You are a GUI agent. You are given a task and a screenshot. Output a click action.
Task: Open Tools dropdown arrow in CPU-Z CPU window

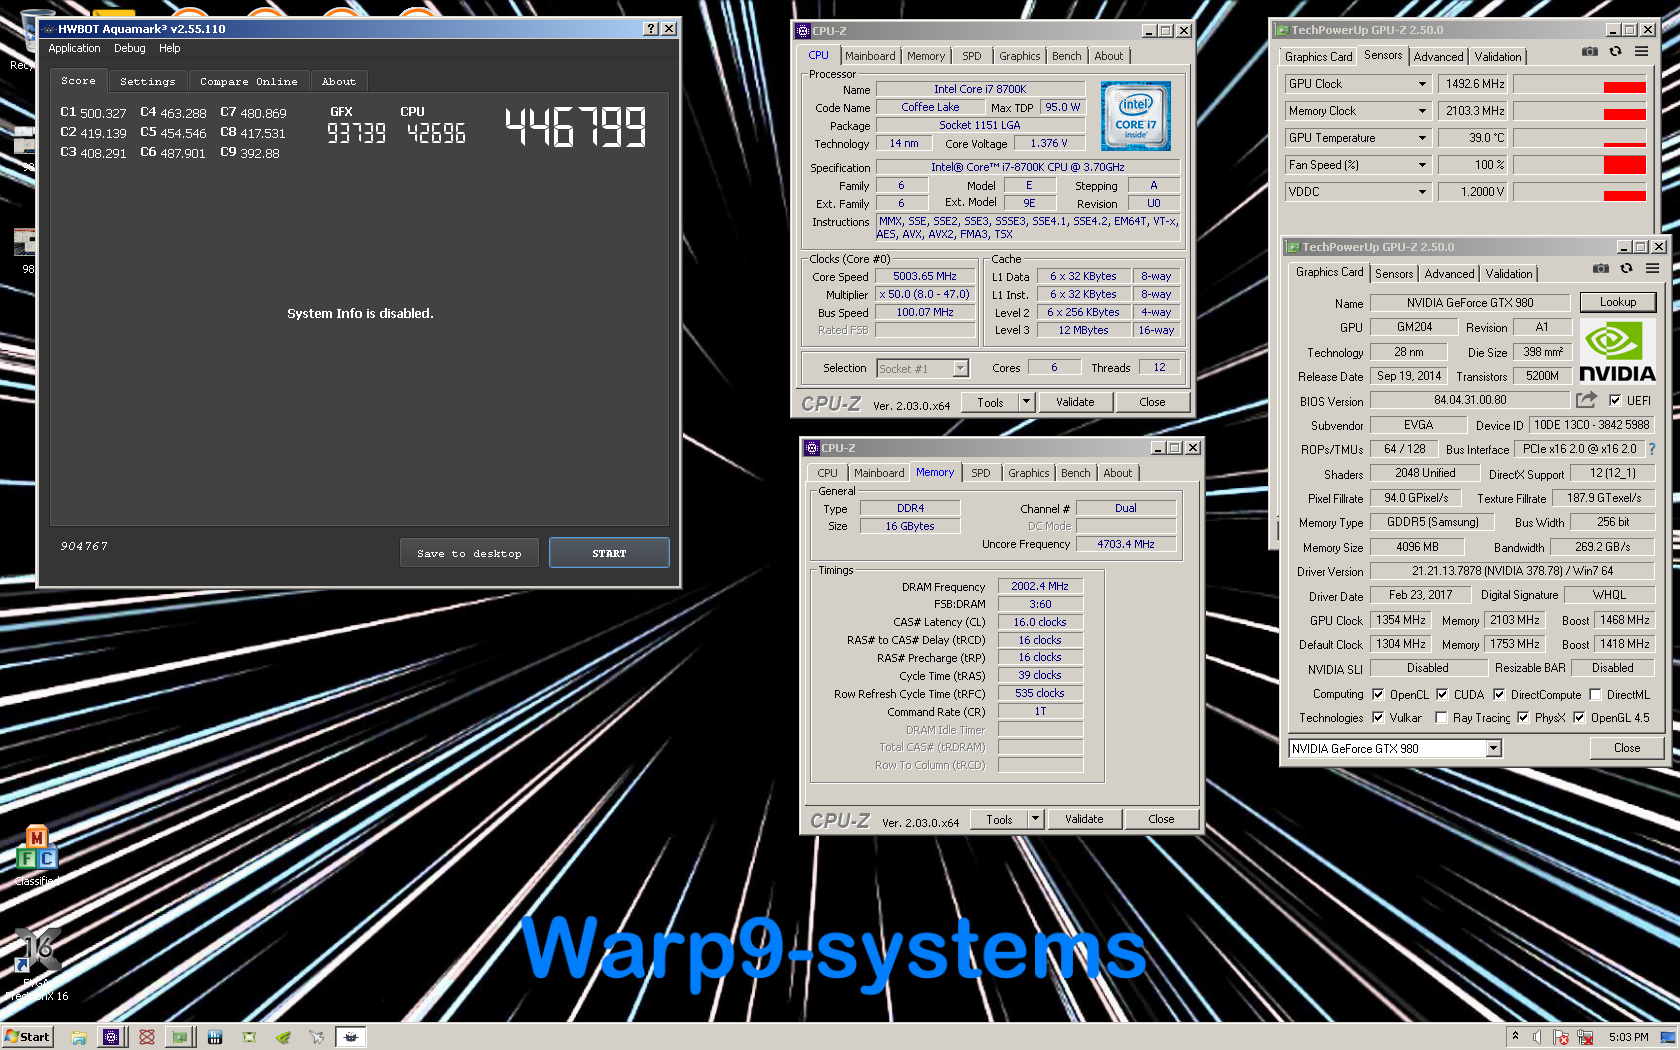click(x=1026, y=402)
